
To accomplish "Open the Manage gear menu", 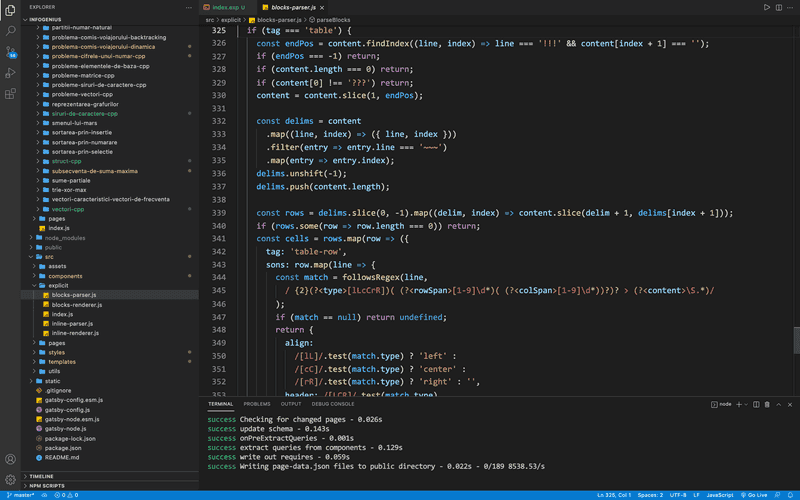I will tap(11, 480).
